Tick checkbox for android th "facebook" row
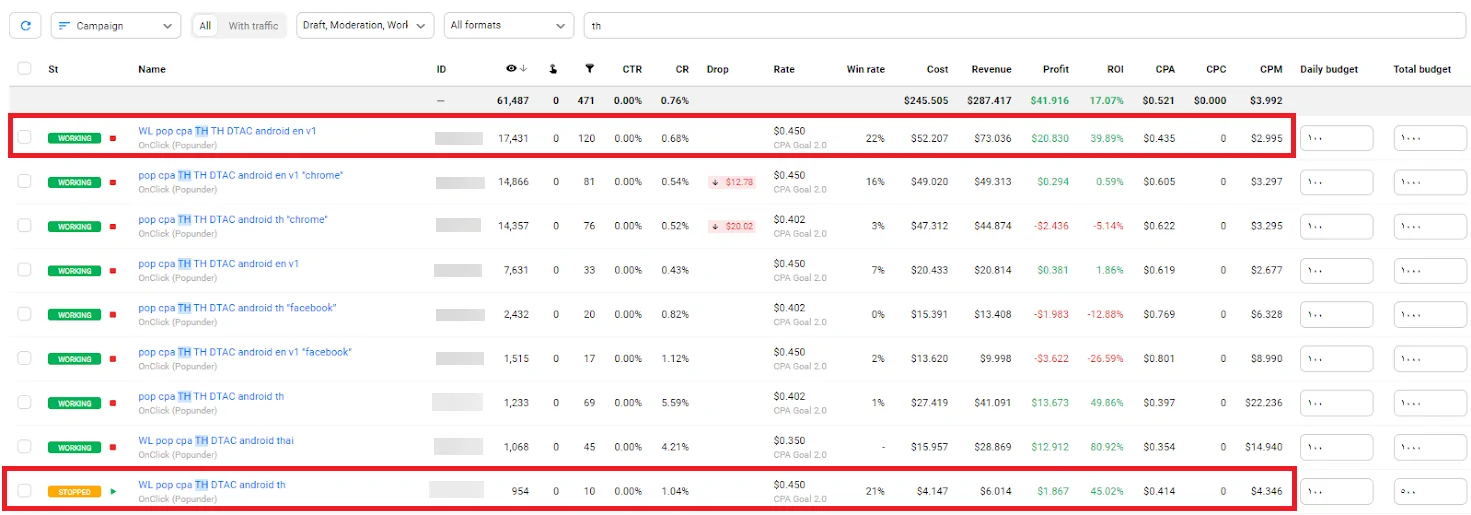Viewport: 1471px width, 515px height. pyautogui.click(x=25, y=314)
